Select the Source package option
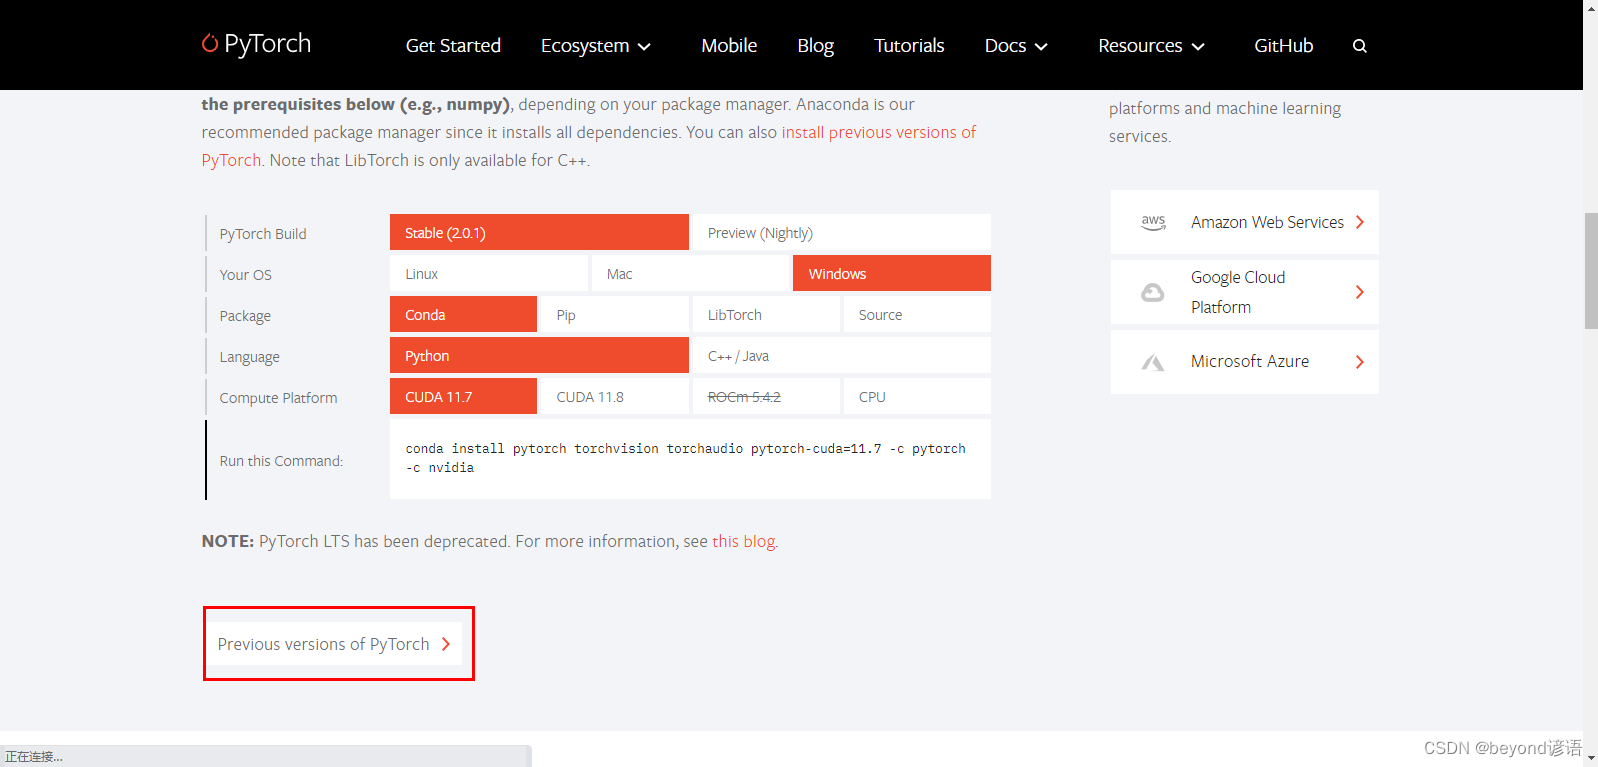The height and width of the screenshot is (767, 1598). click(x=917, y=314)
